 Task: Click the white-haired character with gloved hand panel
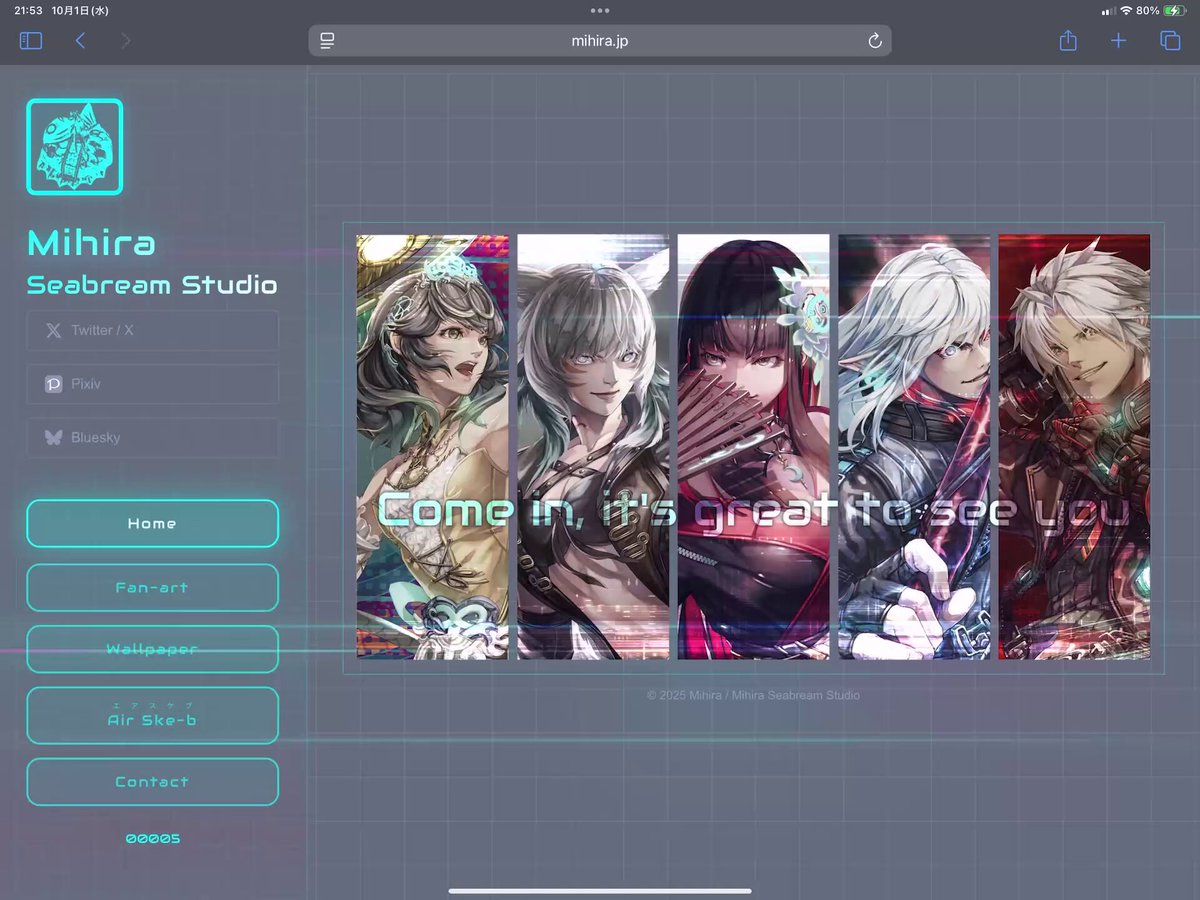(914, 447)
